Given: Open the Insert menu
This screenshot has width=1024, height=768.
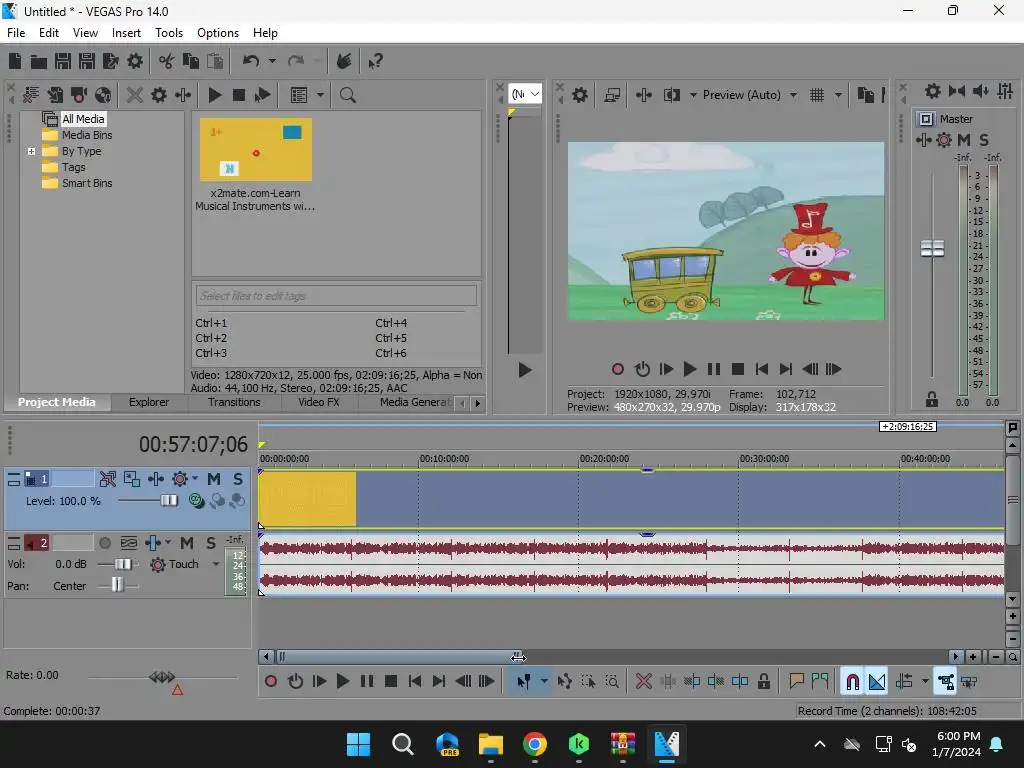Looking at the screenshot, I should tap(126, 33).
